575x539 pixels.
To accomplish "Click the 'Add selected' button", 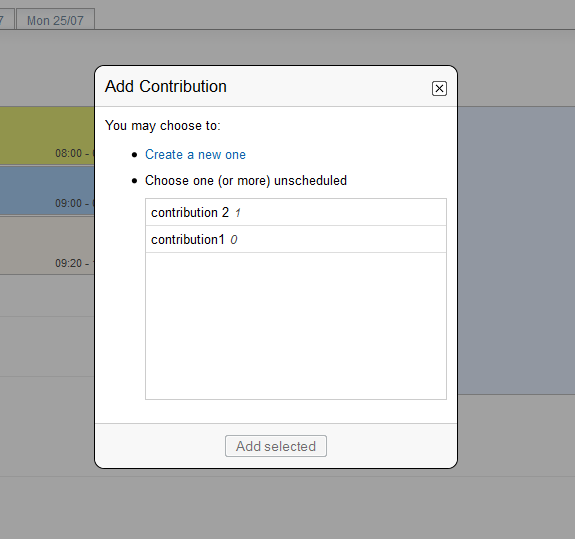I will (276, 446).
